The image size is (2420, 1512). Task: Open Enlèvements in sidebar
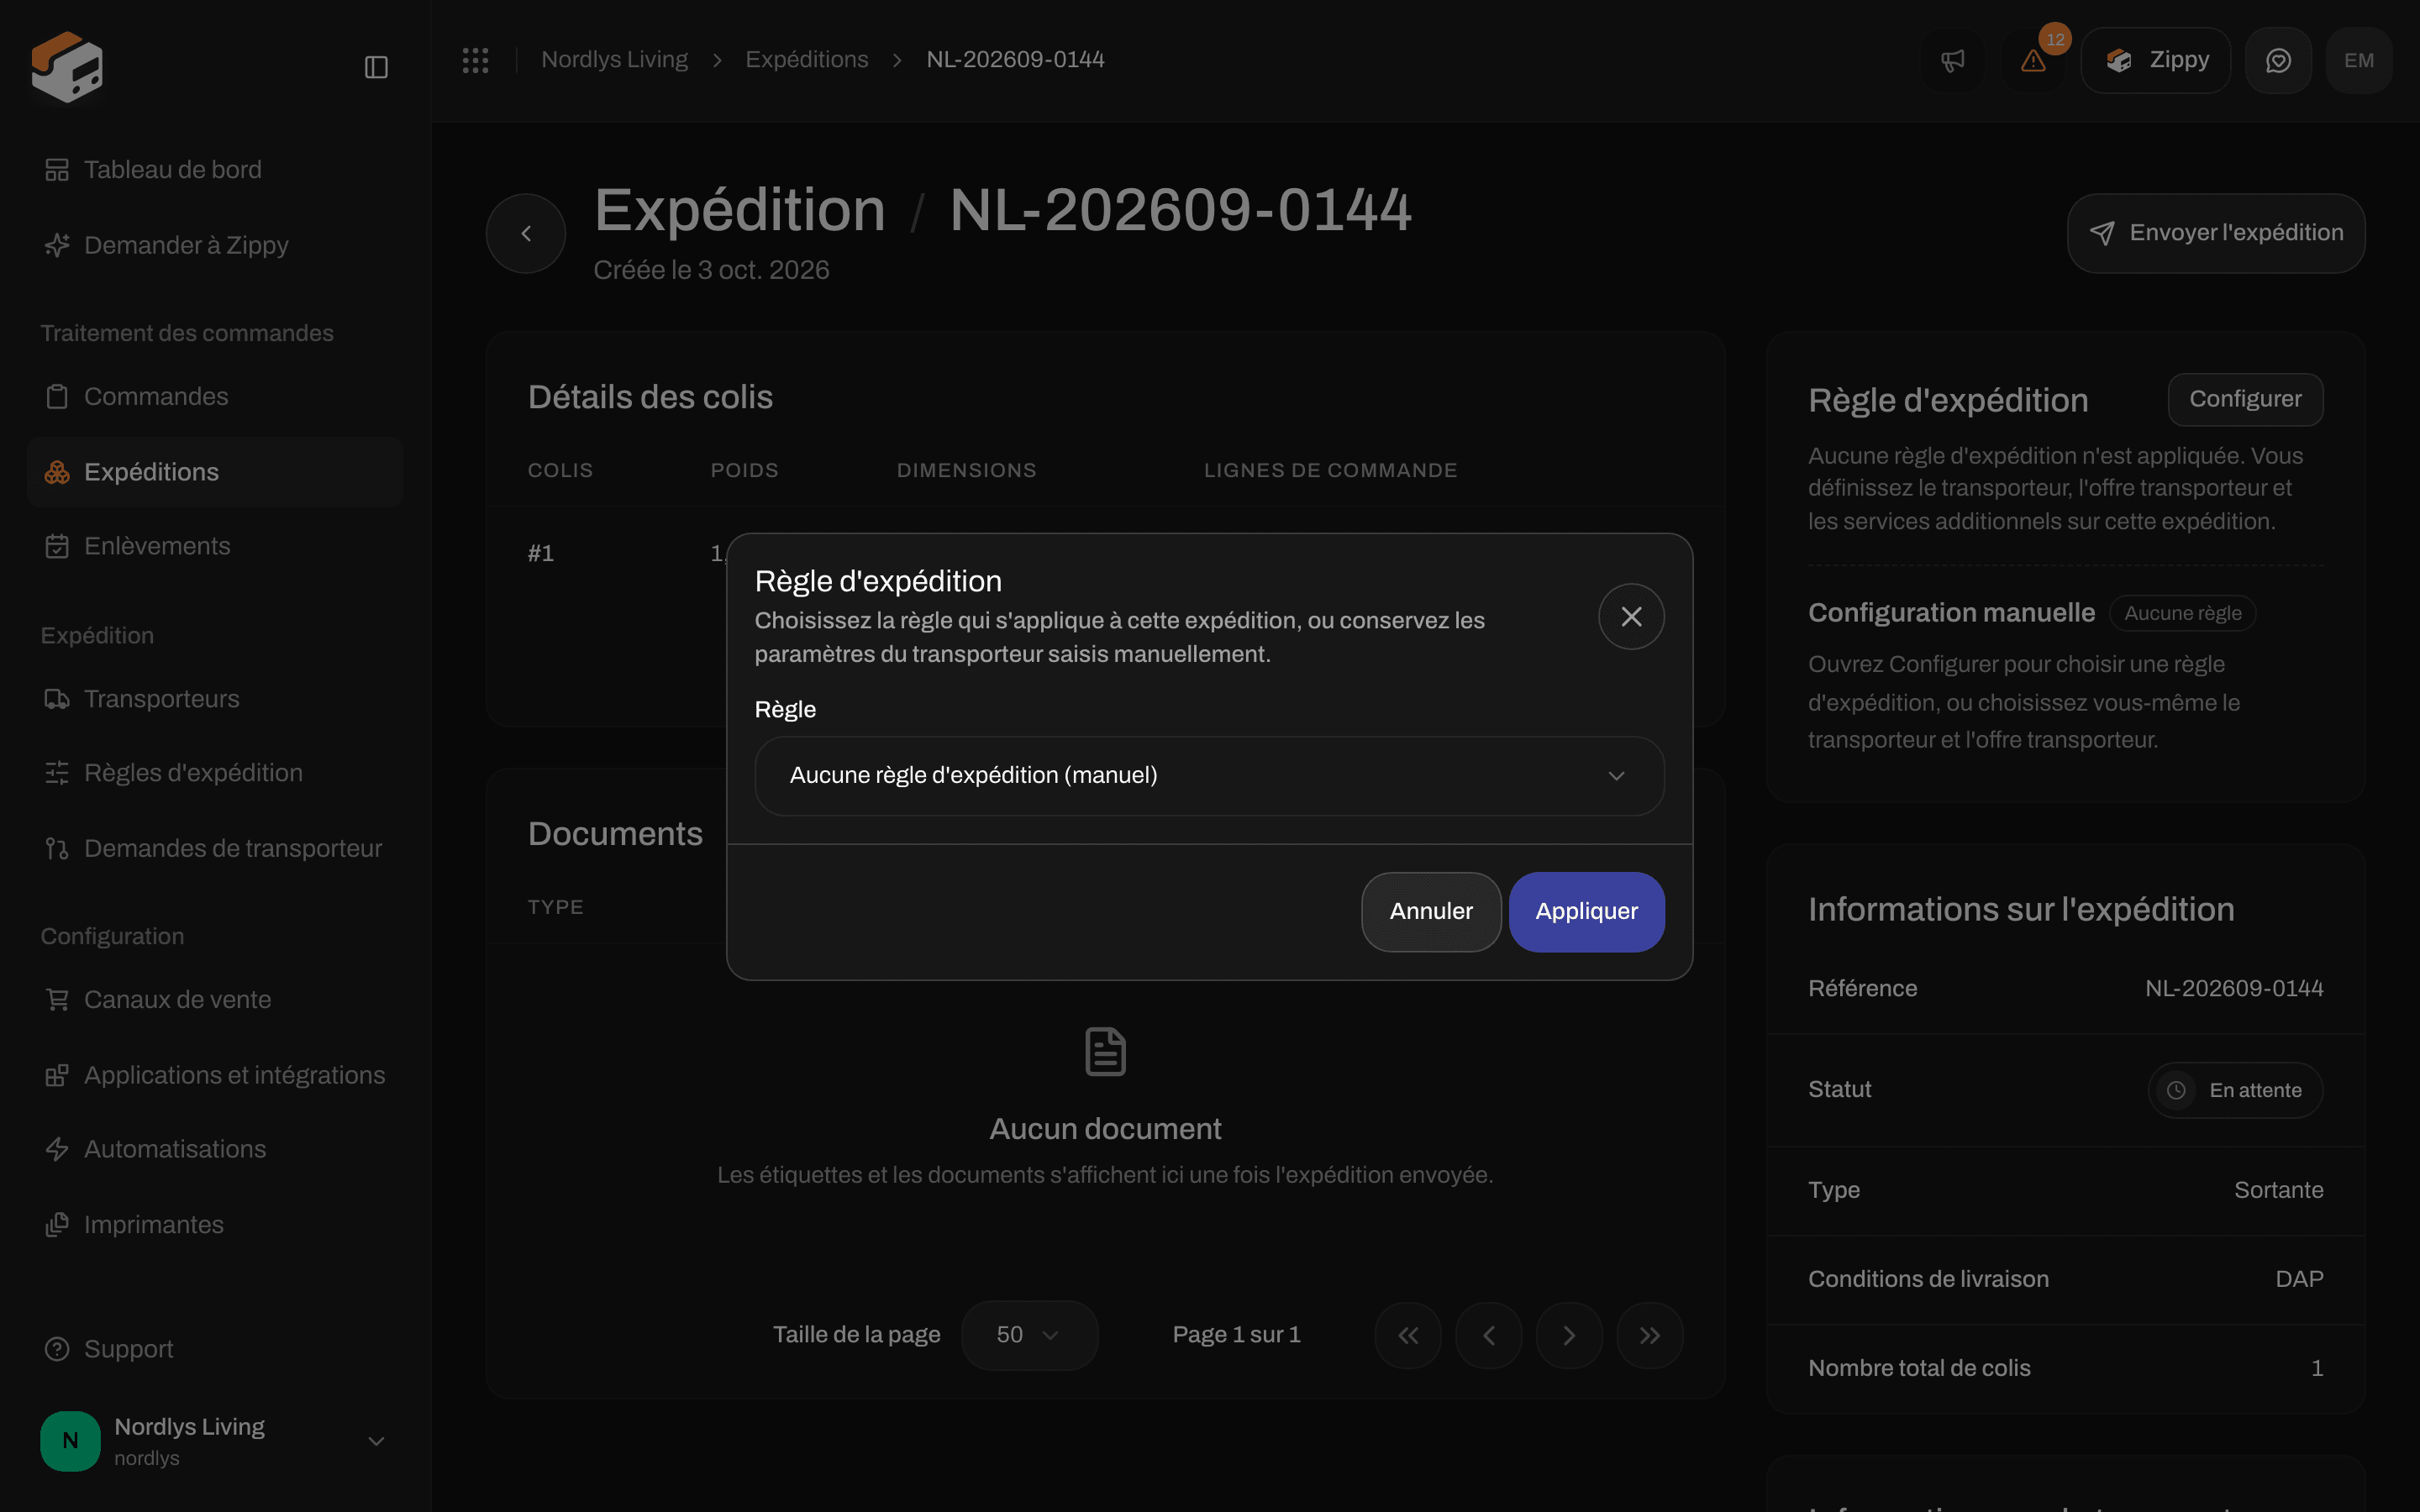point(215,546)
